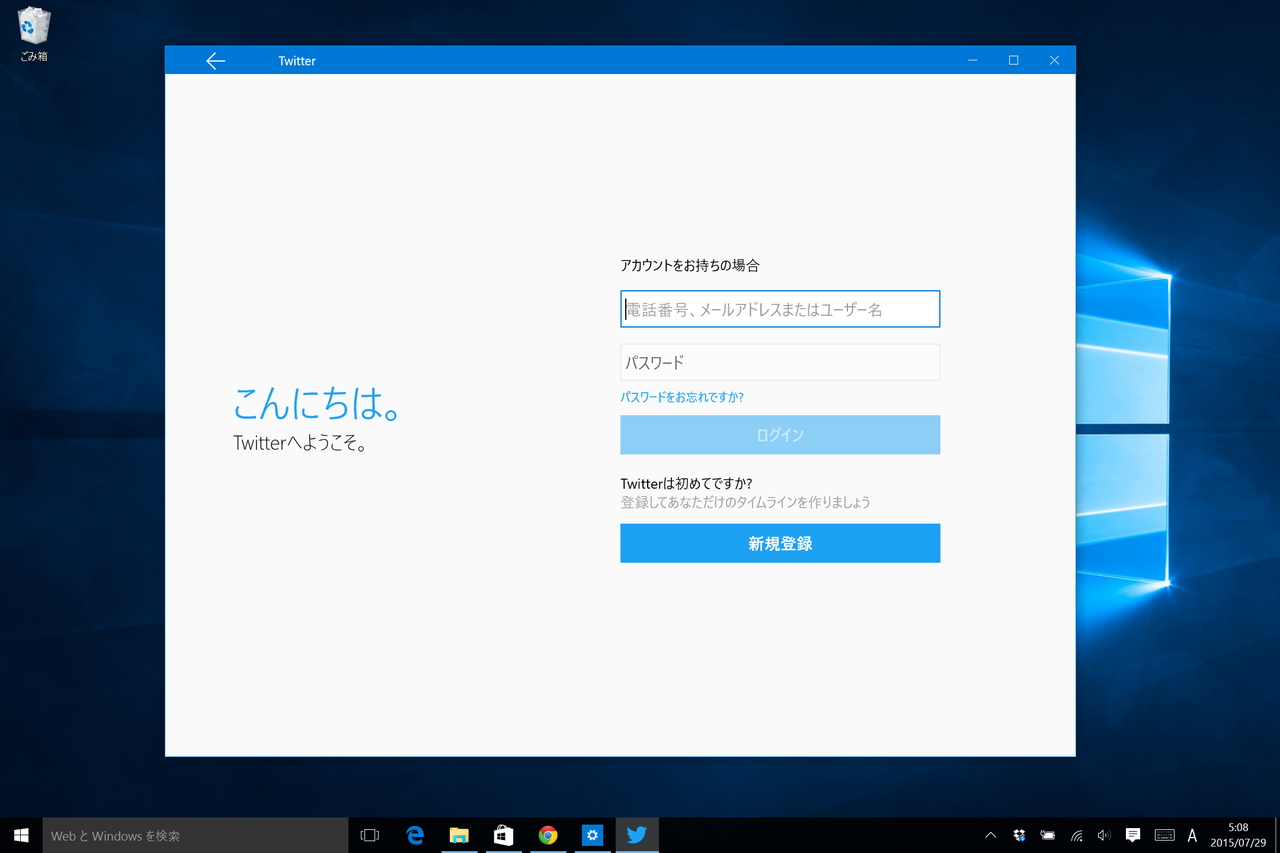Open Action Center from the system tray

(x=1132, y=835)
